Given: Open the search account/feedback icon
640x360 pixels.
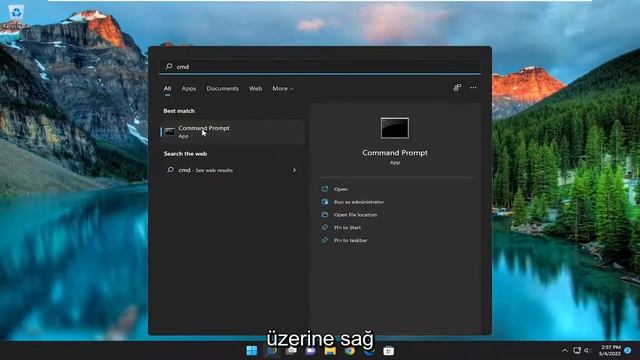Looking at the screenshot, I should (x=457, y=88).
